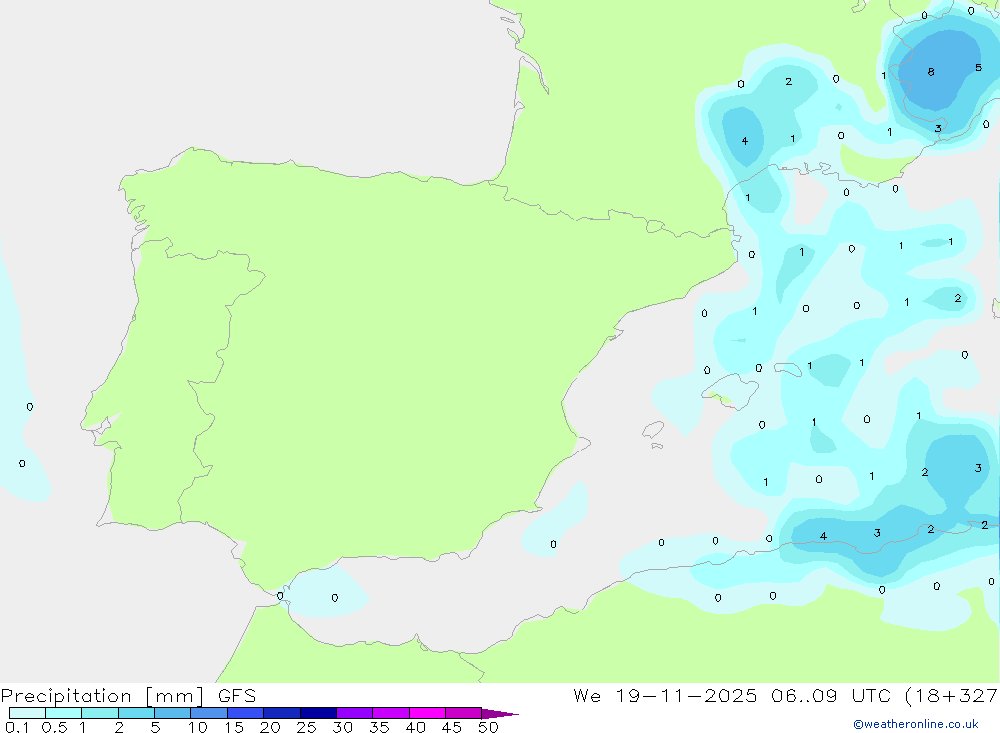Click the 'Precipitation [mm]' title text

point(102,696)
